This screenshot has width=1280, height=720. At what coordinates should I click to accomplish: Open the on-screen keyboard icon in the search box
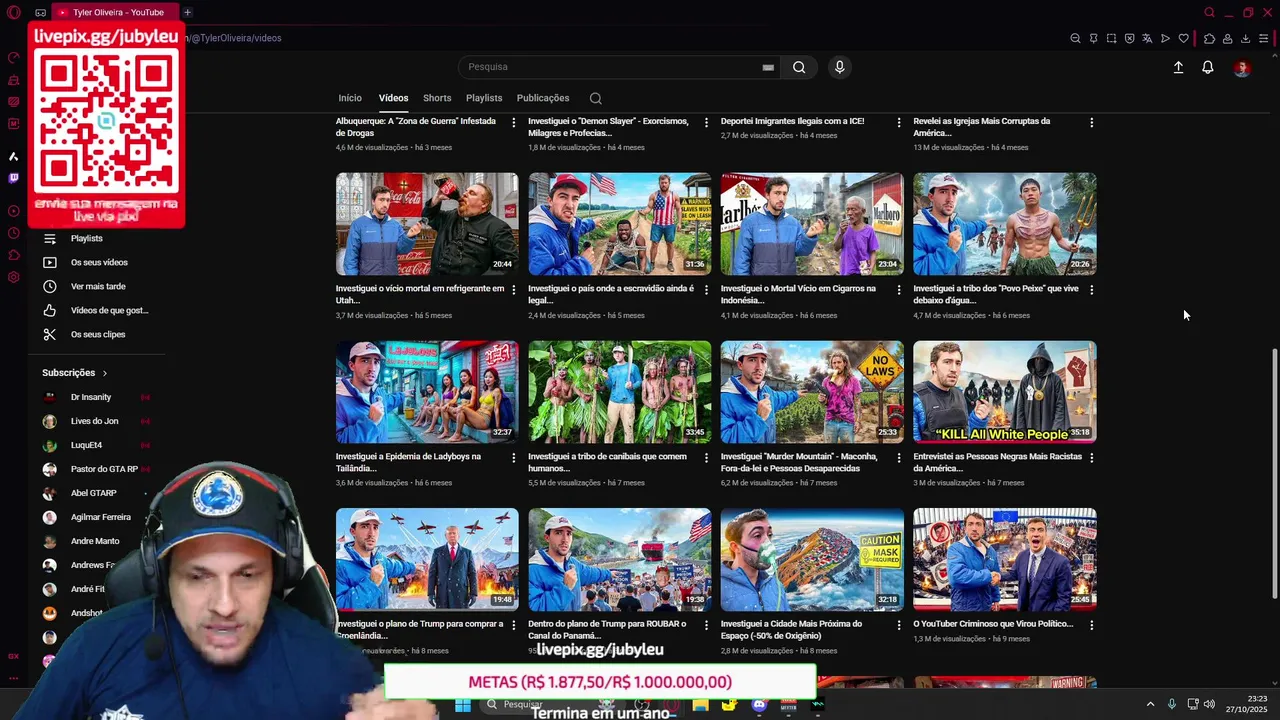click(x=768, y=67)
